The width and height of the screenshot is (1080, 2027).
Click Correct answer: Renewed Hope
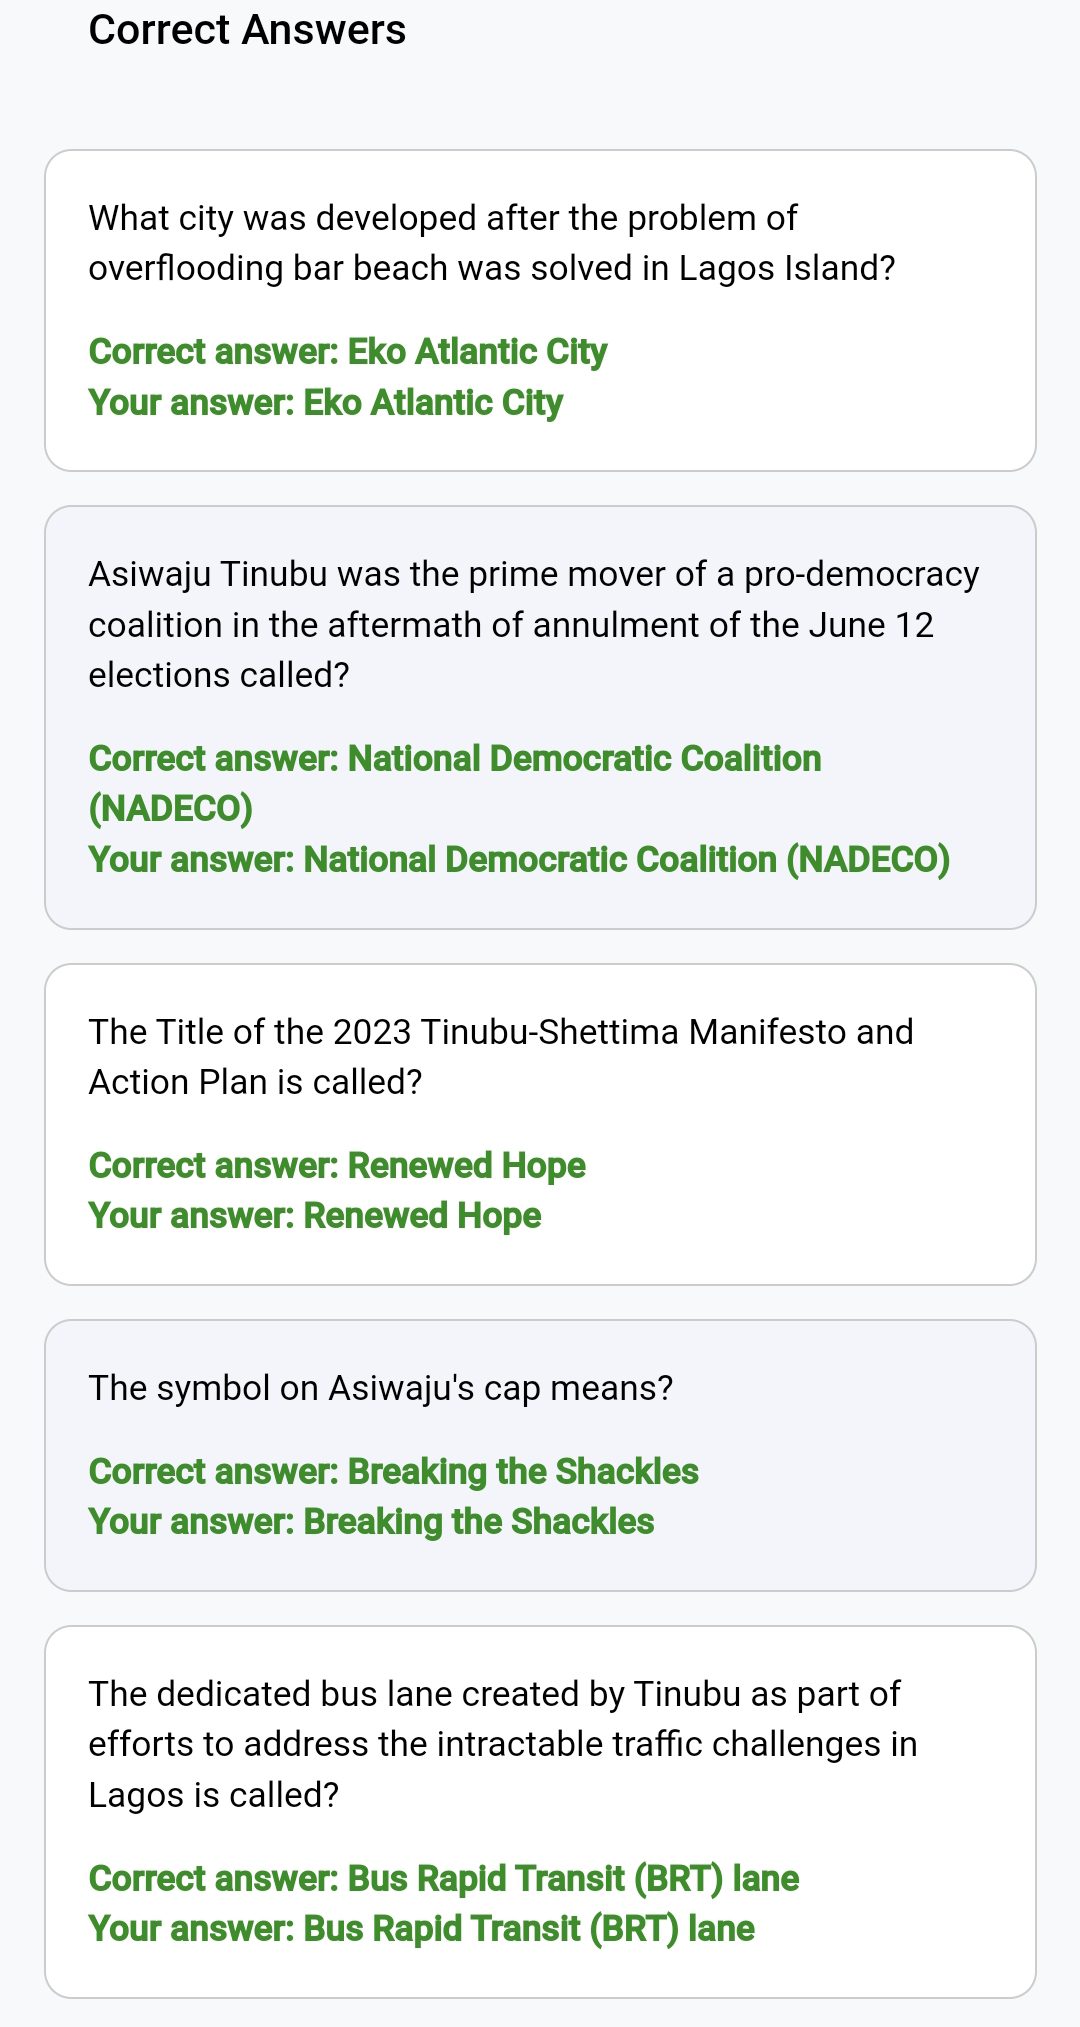pos(337,1166)
